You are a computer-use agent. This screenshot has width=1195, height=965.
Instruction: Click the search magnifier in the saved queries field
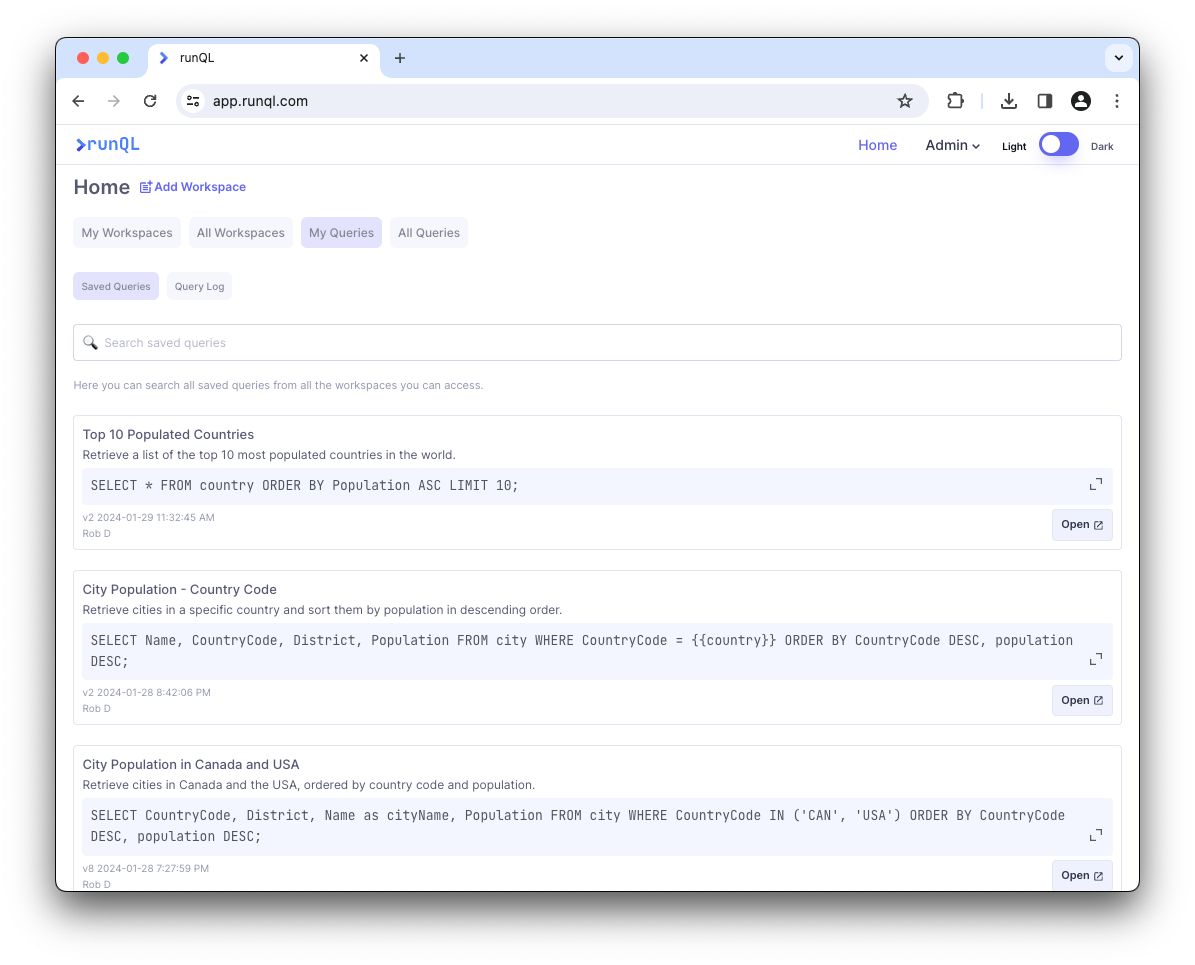[x=91, y=342]
